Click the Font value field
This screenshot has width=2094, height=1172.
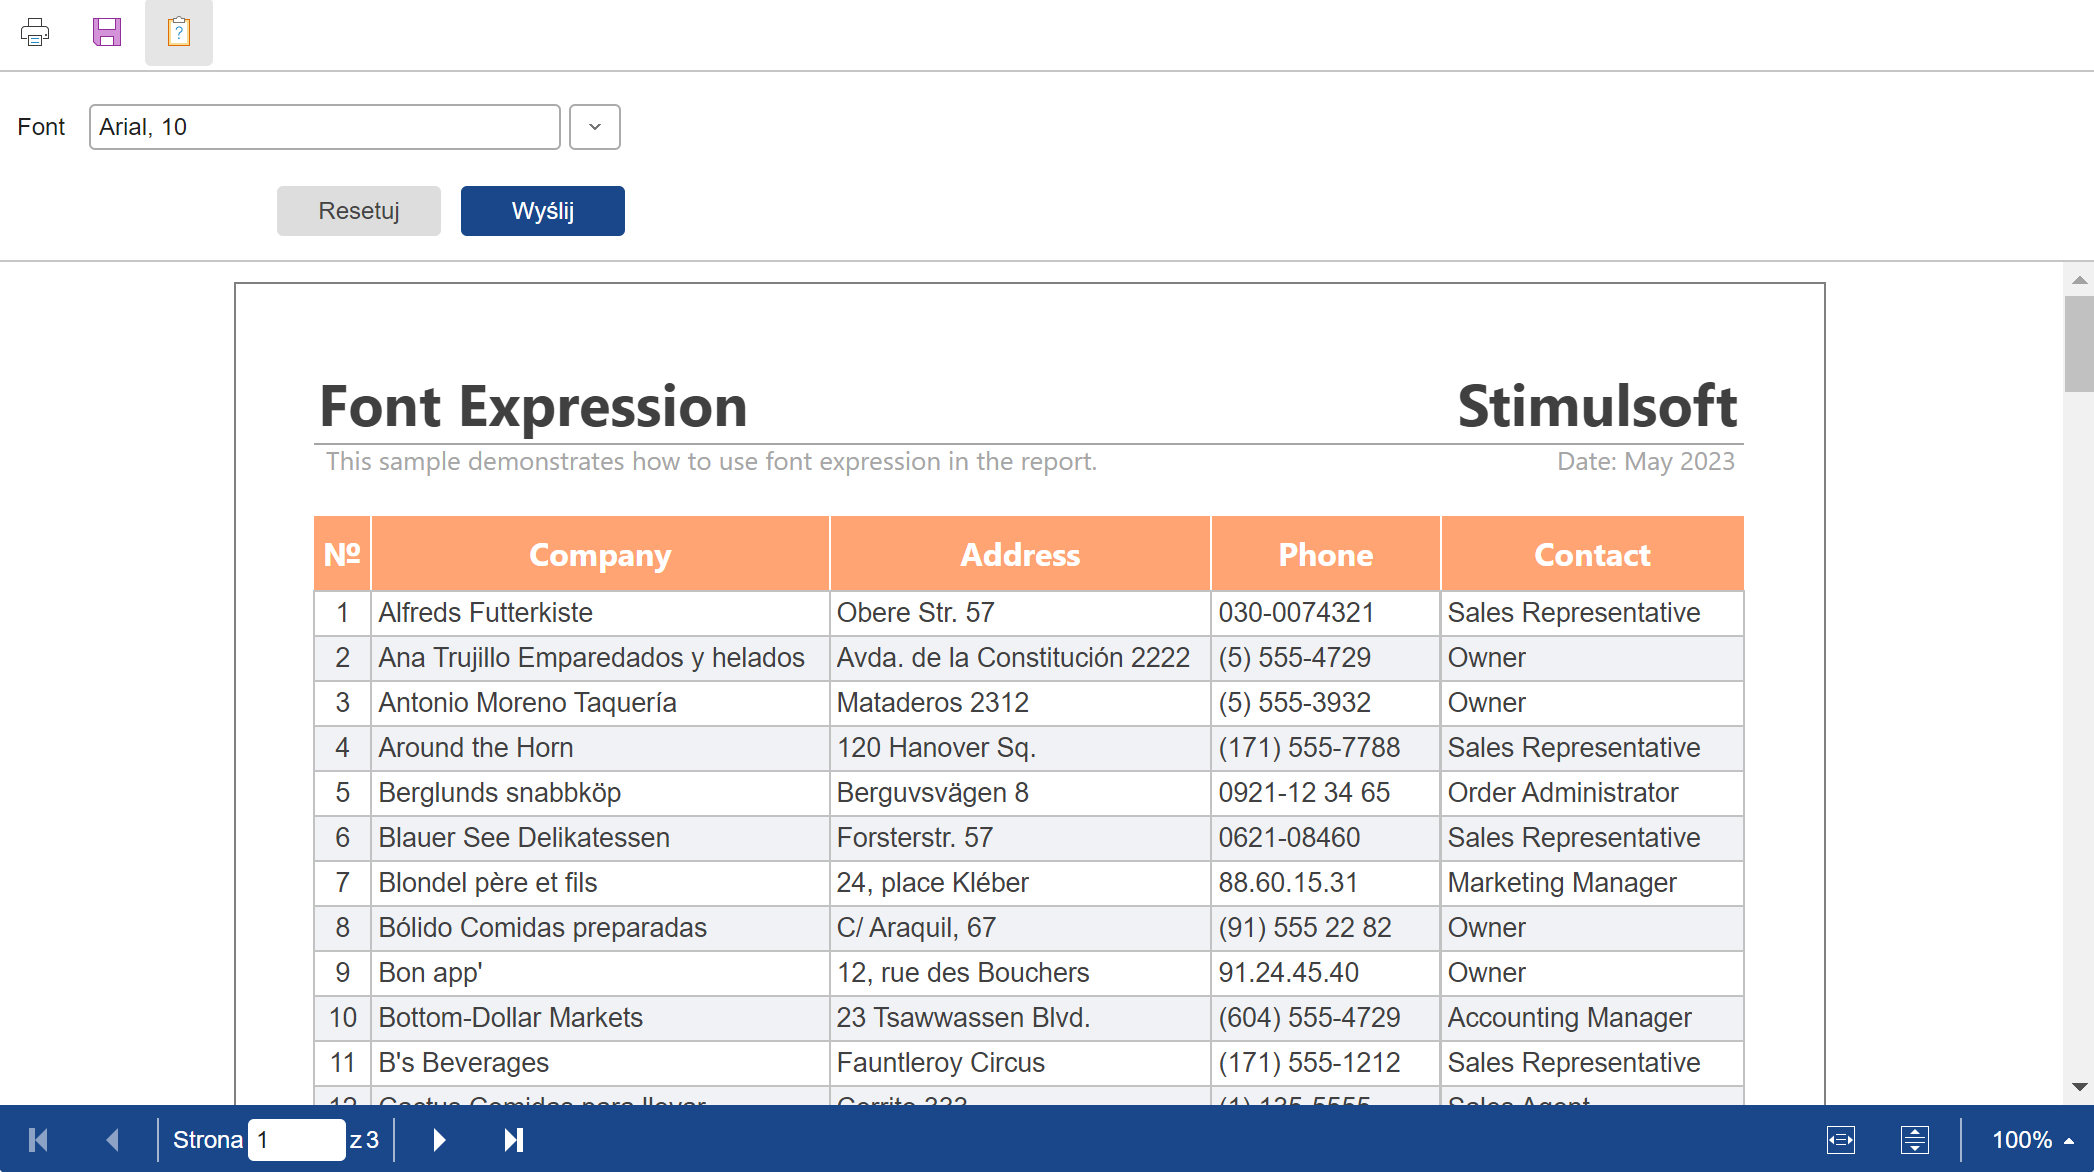click(324, 127)
